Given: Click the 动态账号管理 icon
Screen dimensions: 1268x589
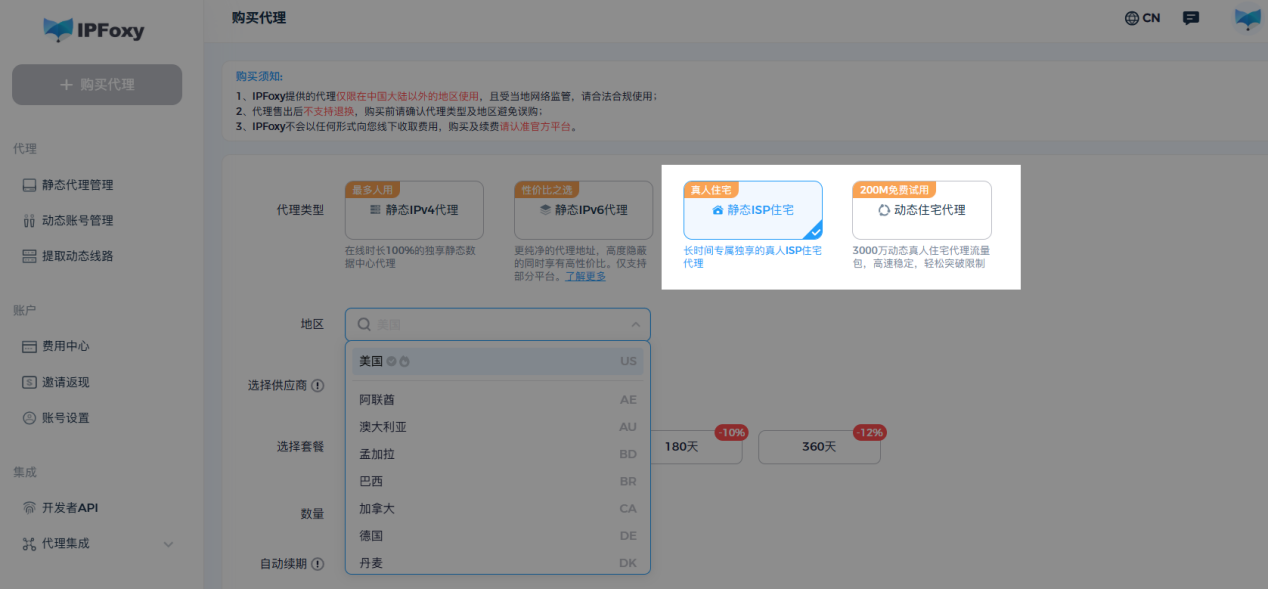Looking at the screenshot, I should click(x=29, y=221).
